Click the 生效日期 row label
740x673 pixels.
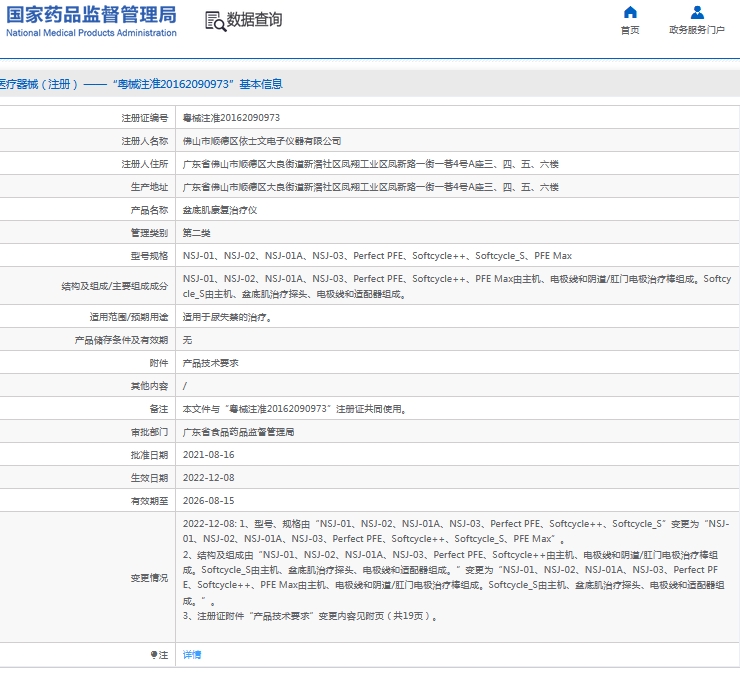click(149, 478)
